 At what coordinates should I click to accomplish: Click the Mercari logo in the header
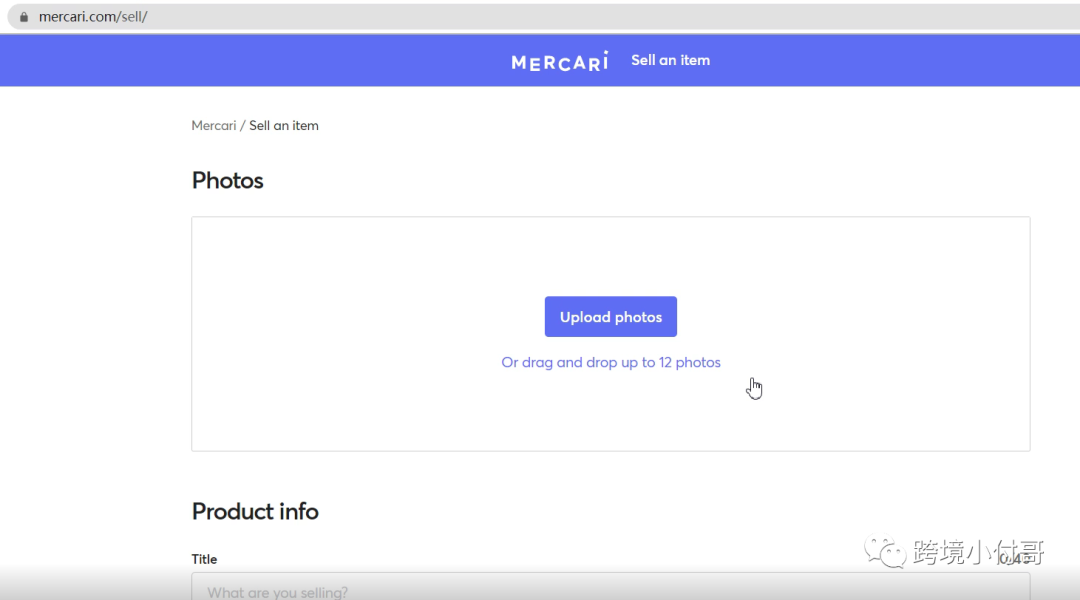559,61
